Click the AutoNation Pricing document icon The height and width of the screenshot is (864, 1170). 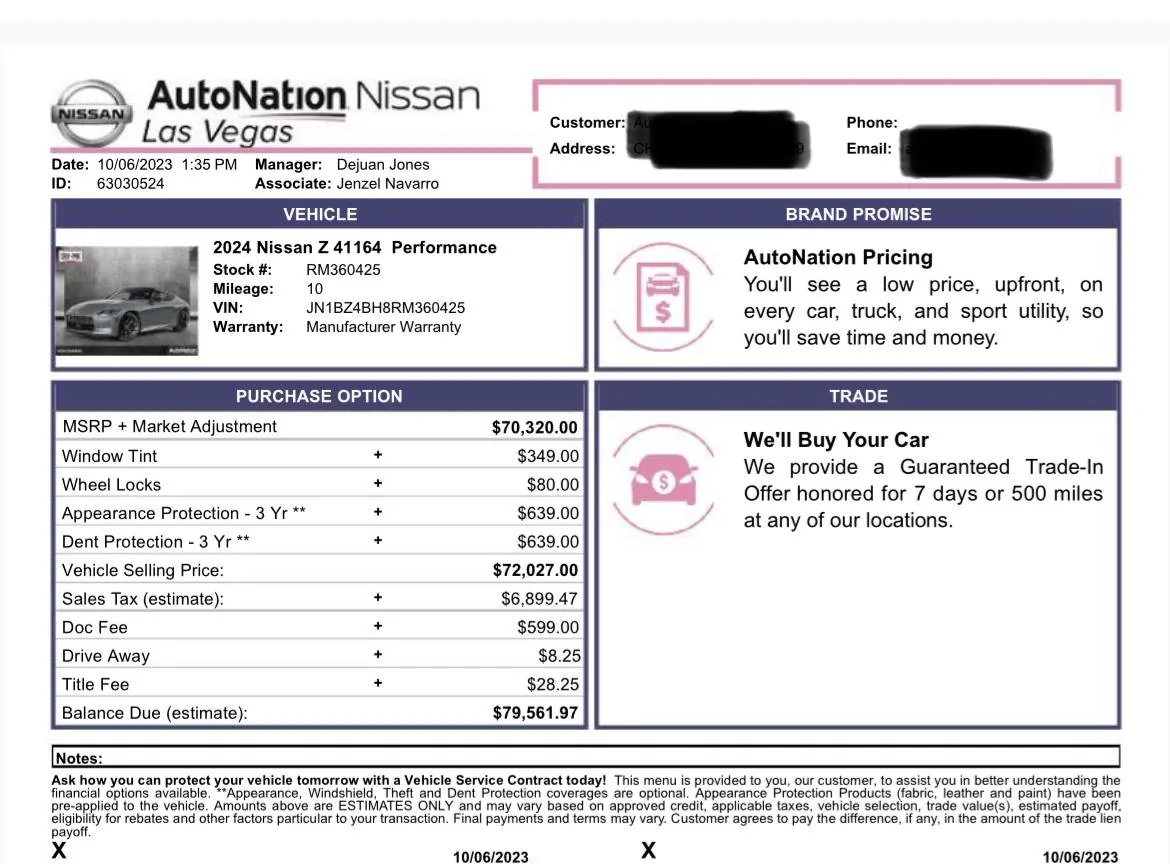tap(663, 297)
